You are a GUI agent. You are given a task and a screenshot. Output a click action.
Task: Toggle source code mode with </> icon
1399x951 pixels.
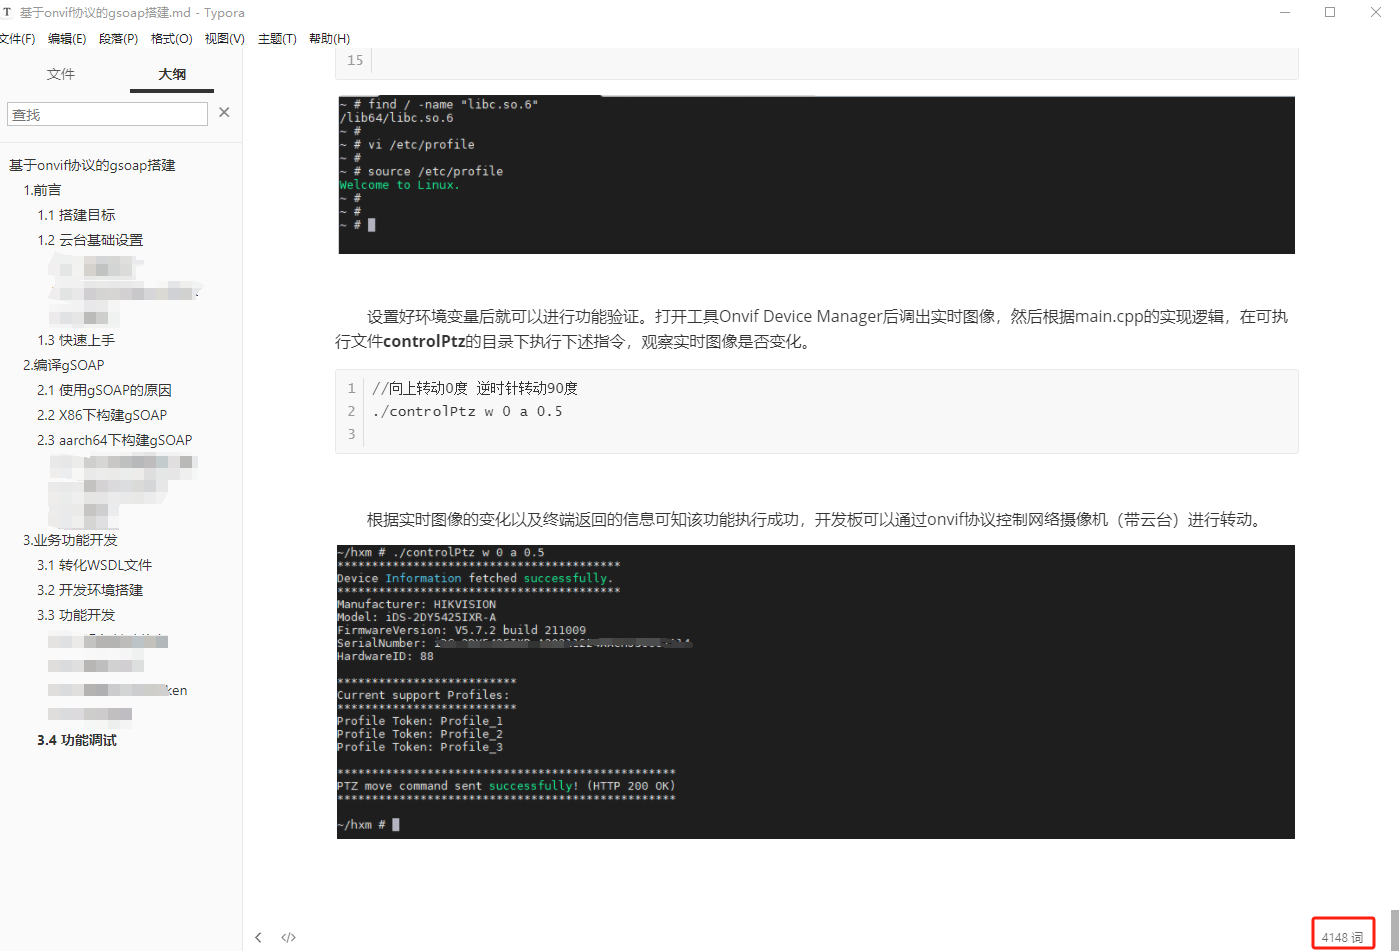point(288,937)
